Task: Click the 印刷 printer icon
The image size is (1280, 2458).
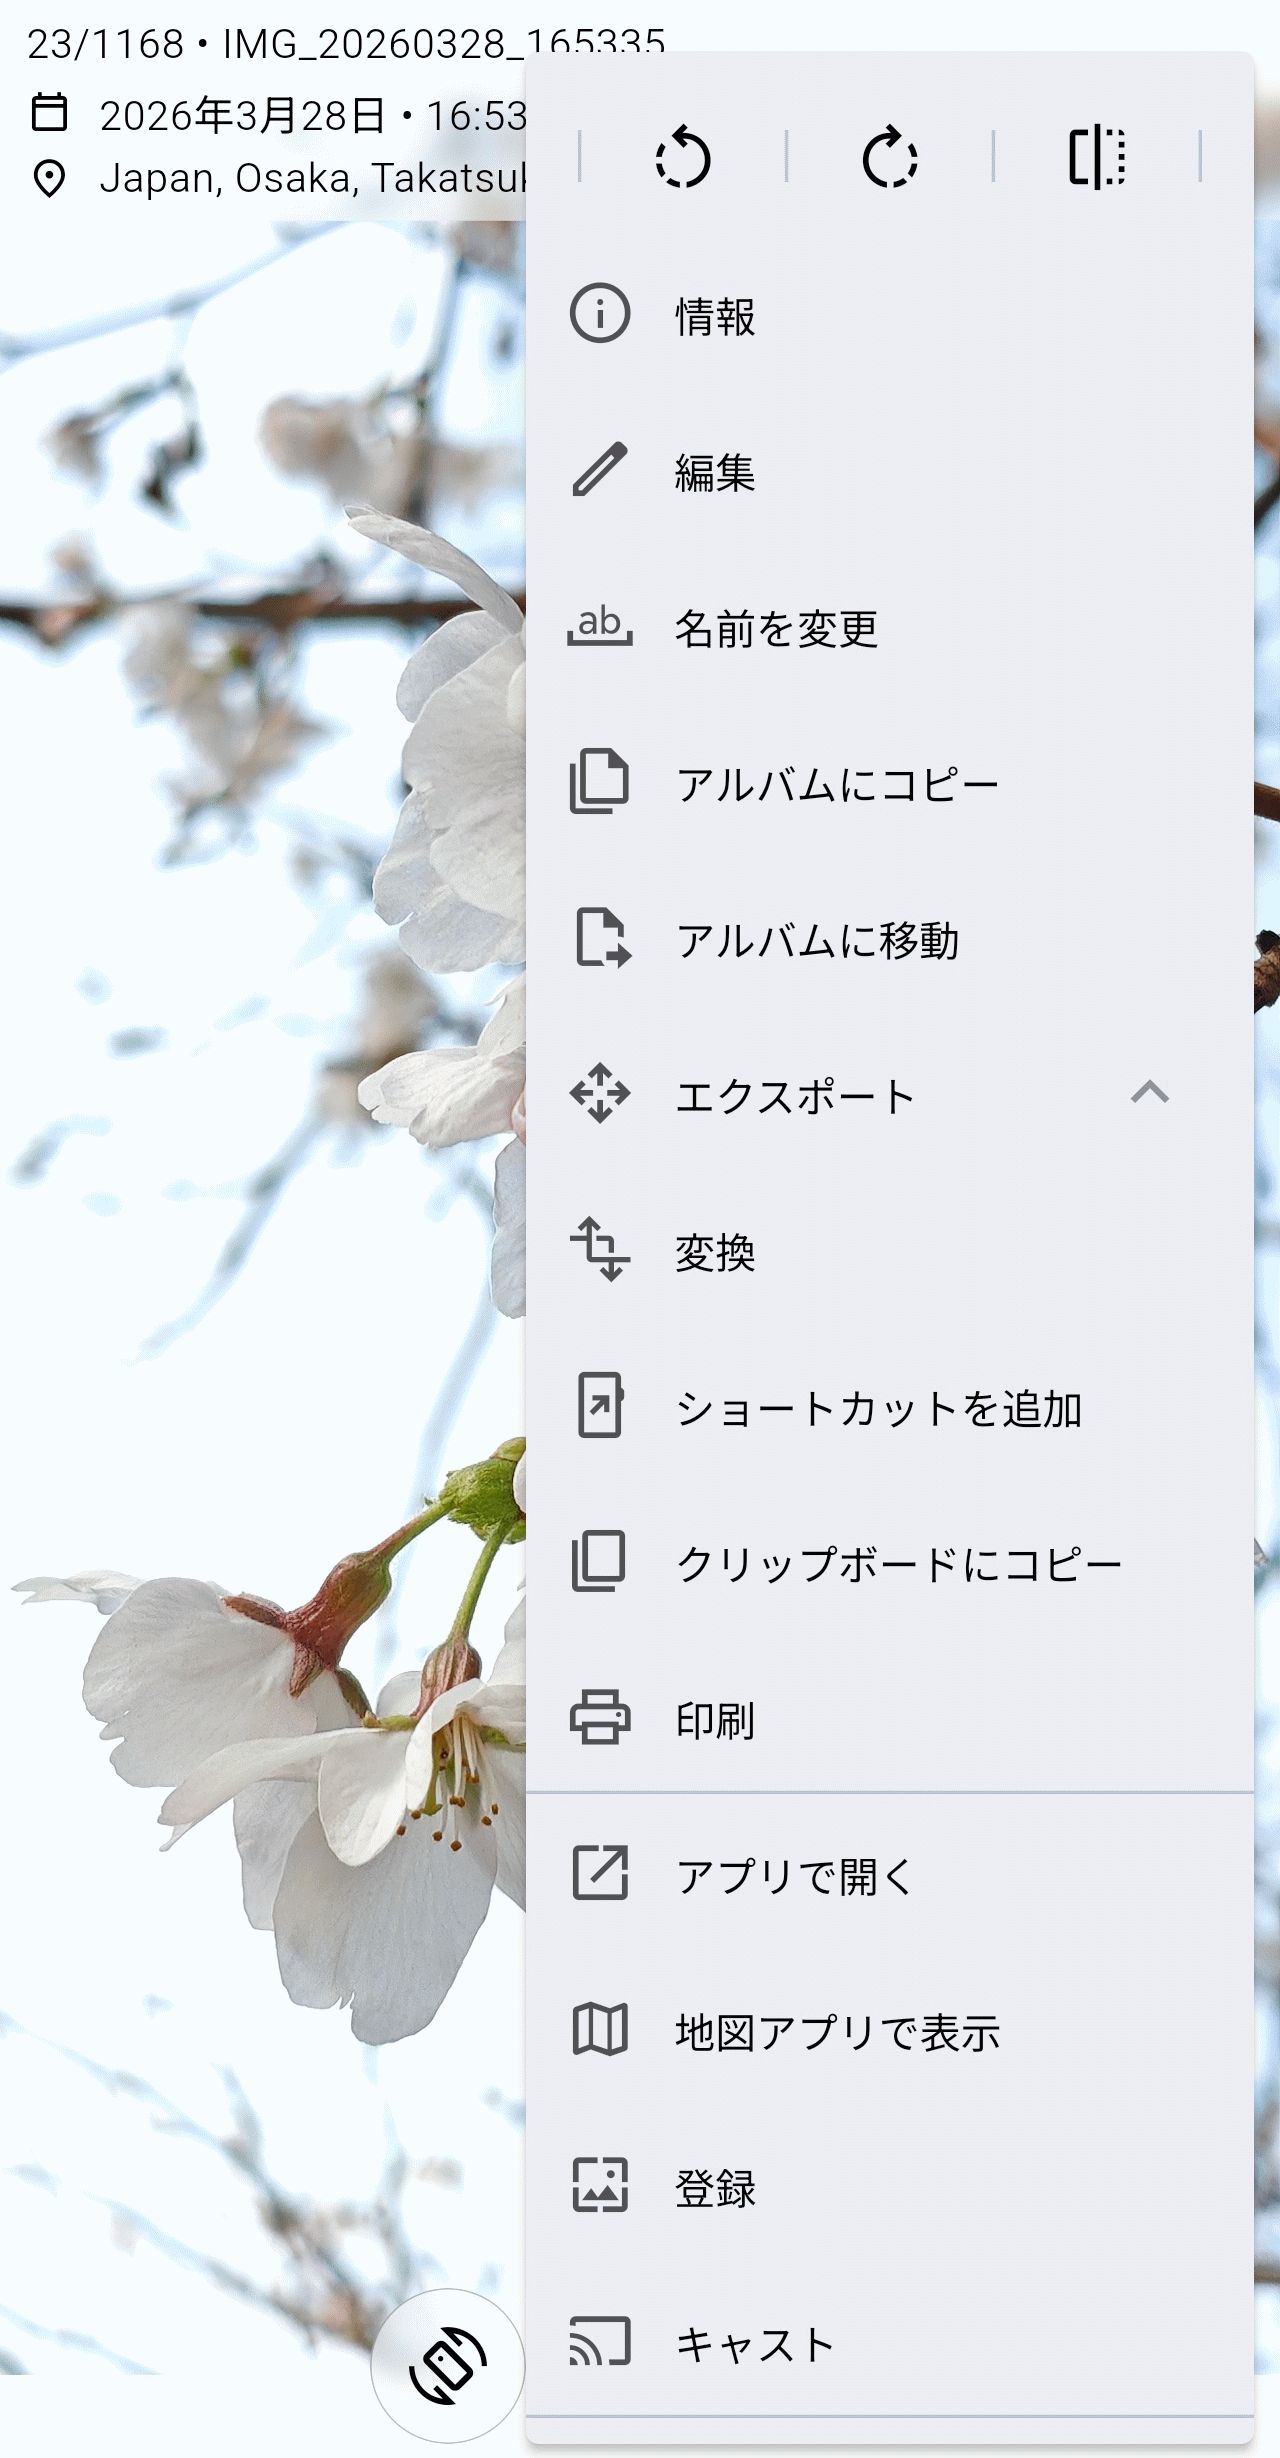Action: (x=600, y=1718)
